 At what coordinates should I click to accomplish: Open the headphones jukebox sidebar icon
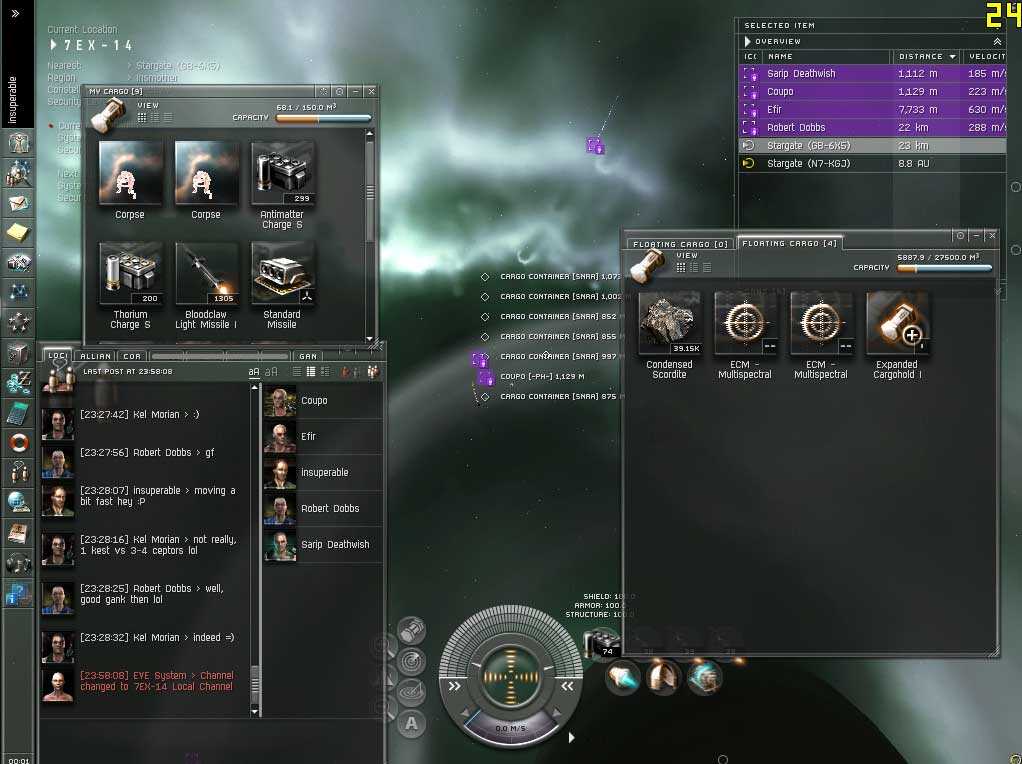pyautogui.click(x=18, y=562)
